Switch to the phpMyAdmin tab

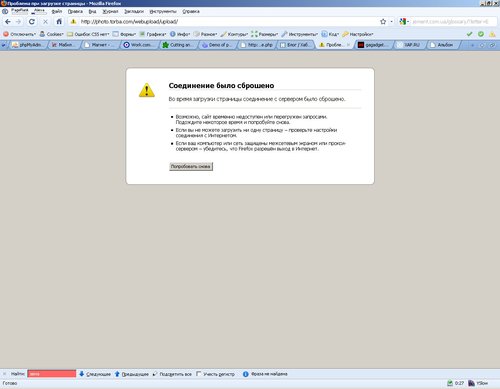(27, 45)
